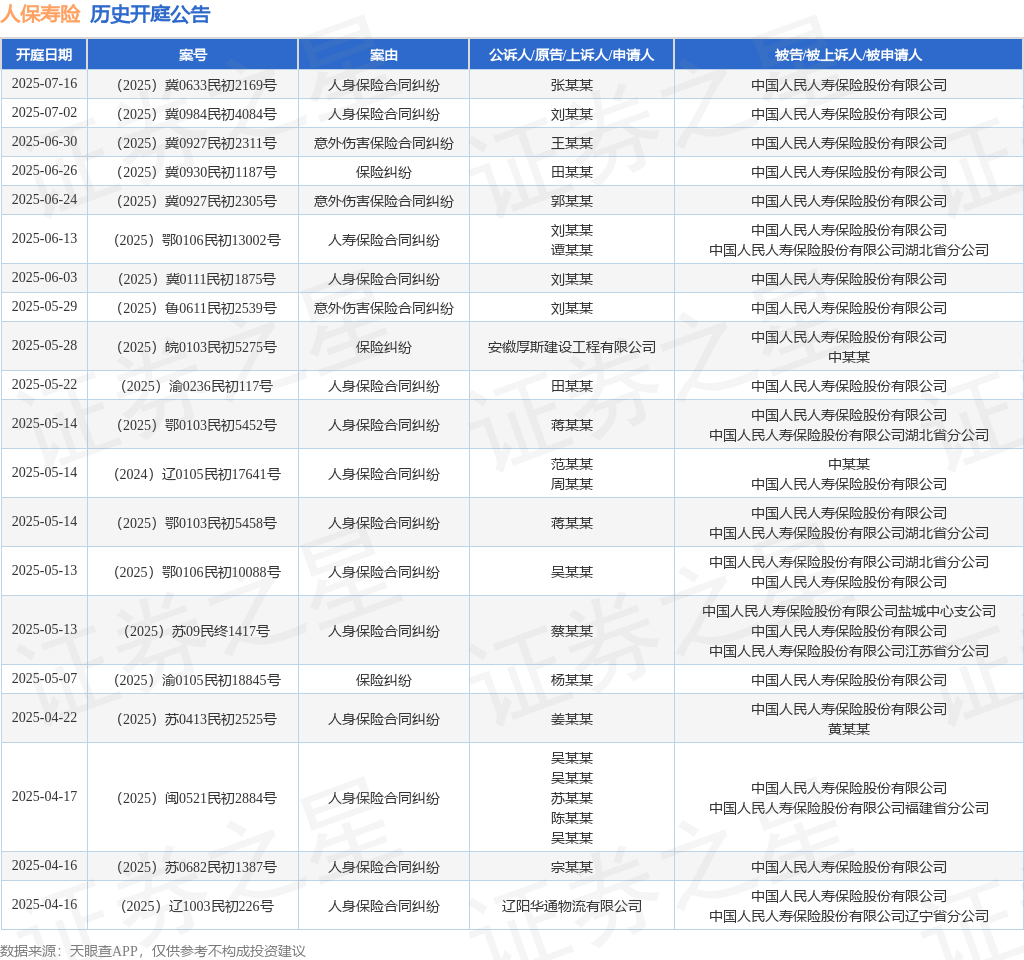Select case number 辽0105民初17641号

[x=197, y=474]
